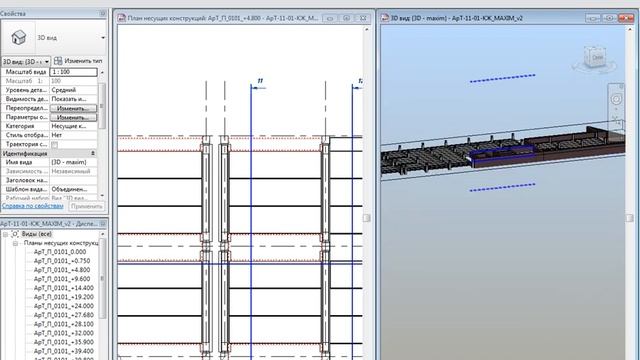Collapse the Идентификация section

93,153
